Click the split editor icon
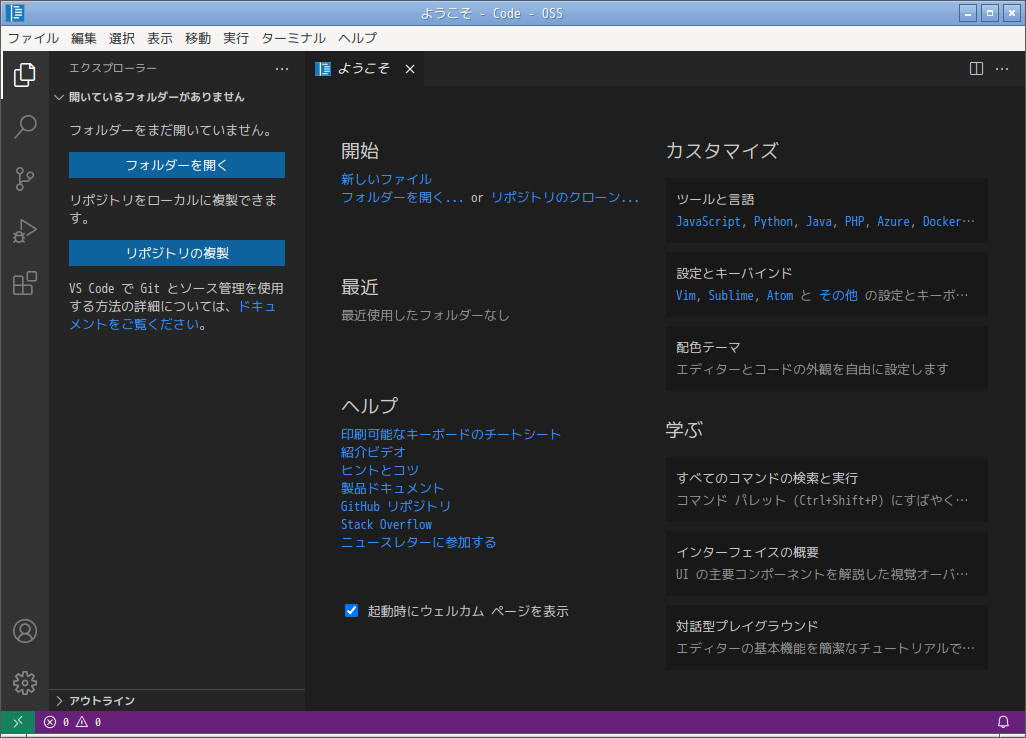The height and width of the screenshot is (738, 1026). (976, 69)
